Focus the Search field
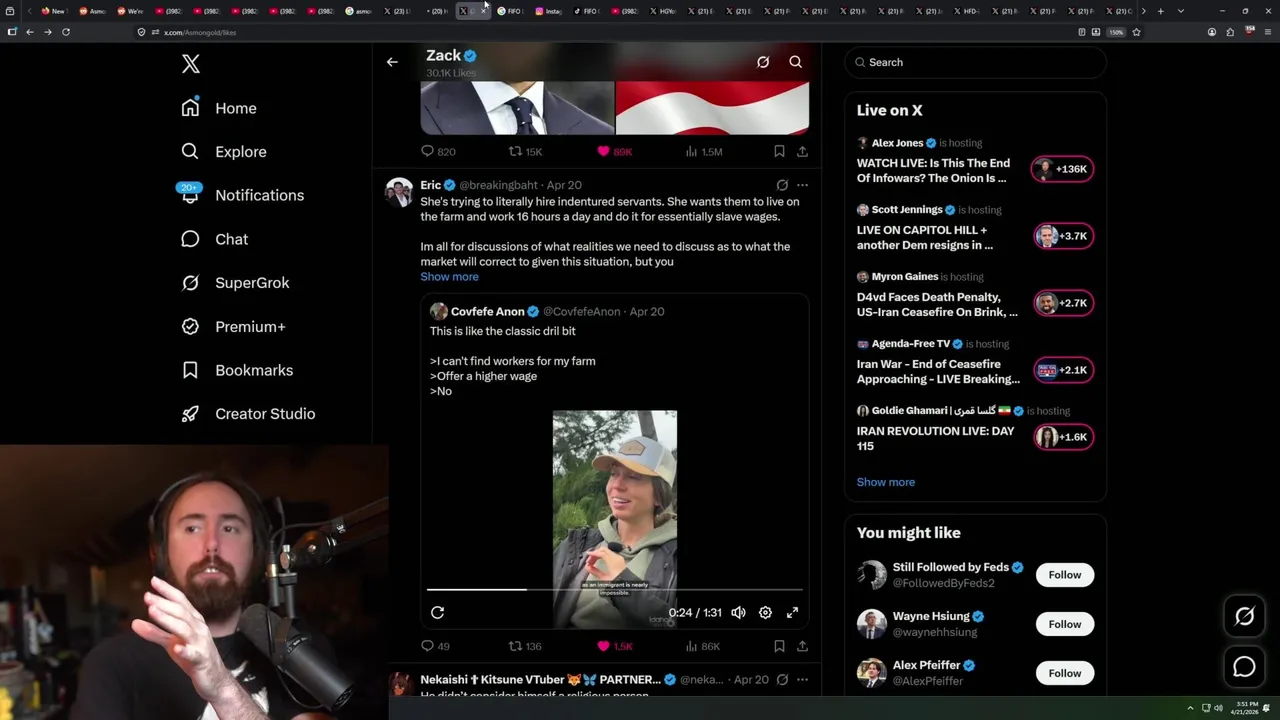Viewport: 1280px width, 720px height. (975, 62)
